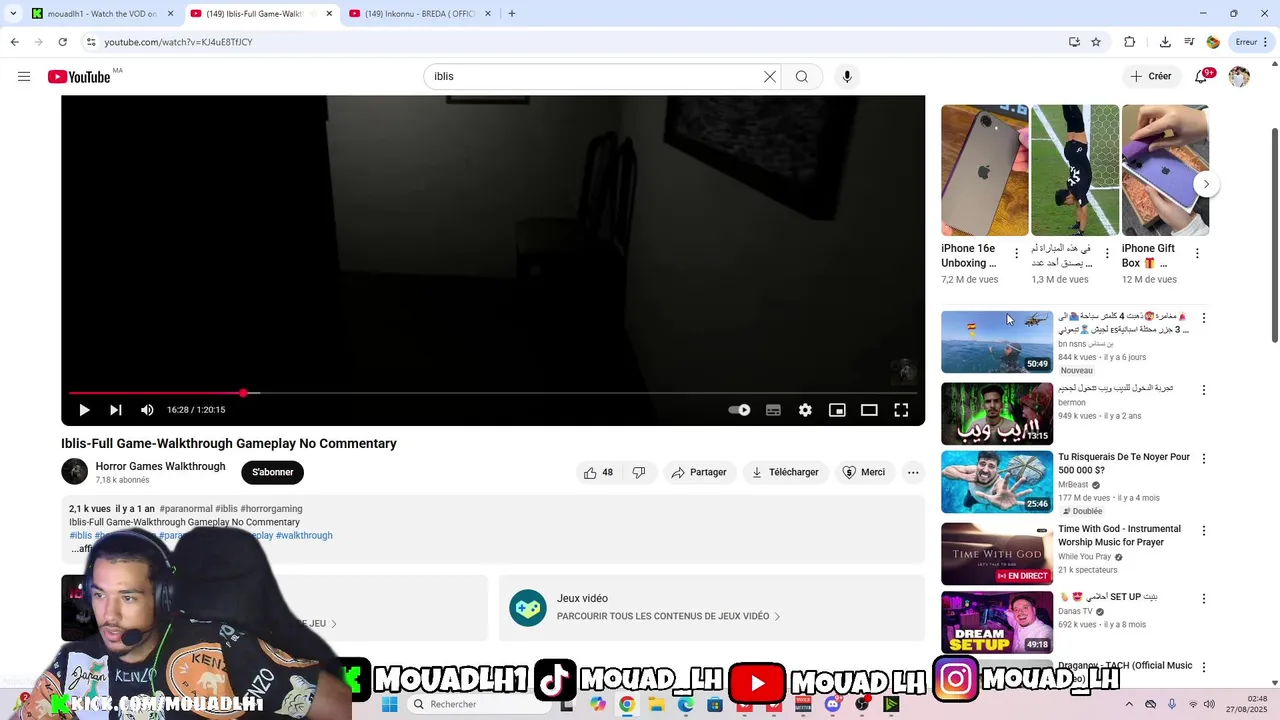Image resolution: width=1280 pixels, height=720 pixels.
Task: Click the #walkthrough hashtag in the description
Action: click(x=304, y=536)
